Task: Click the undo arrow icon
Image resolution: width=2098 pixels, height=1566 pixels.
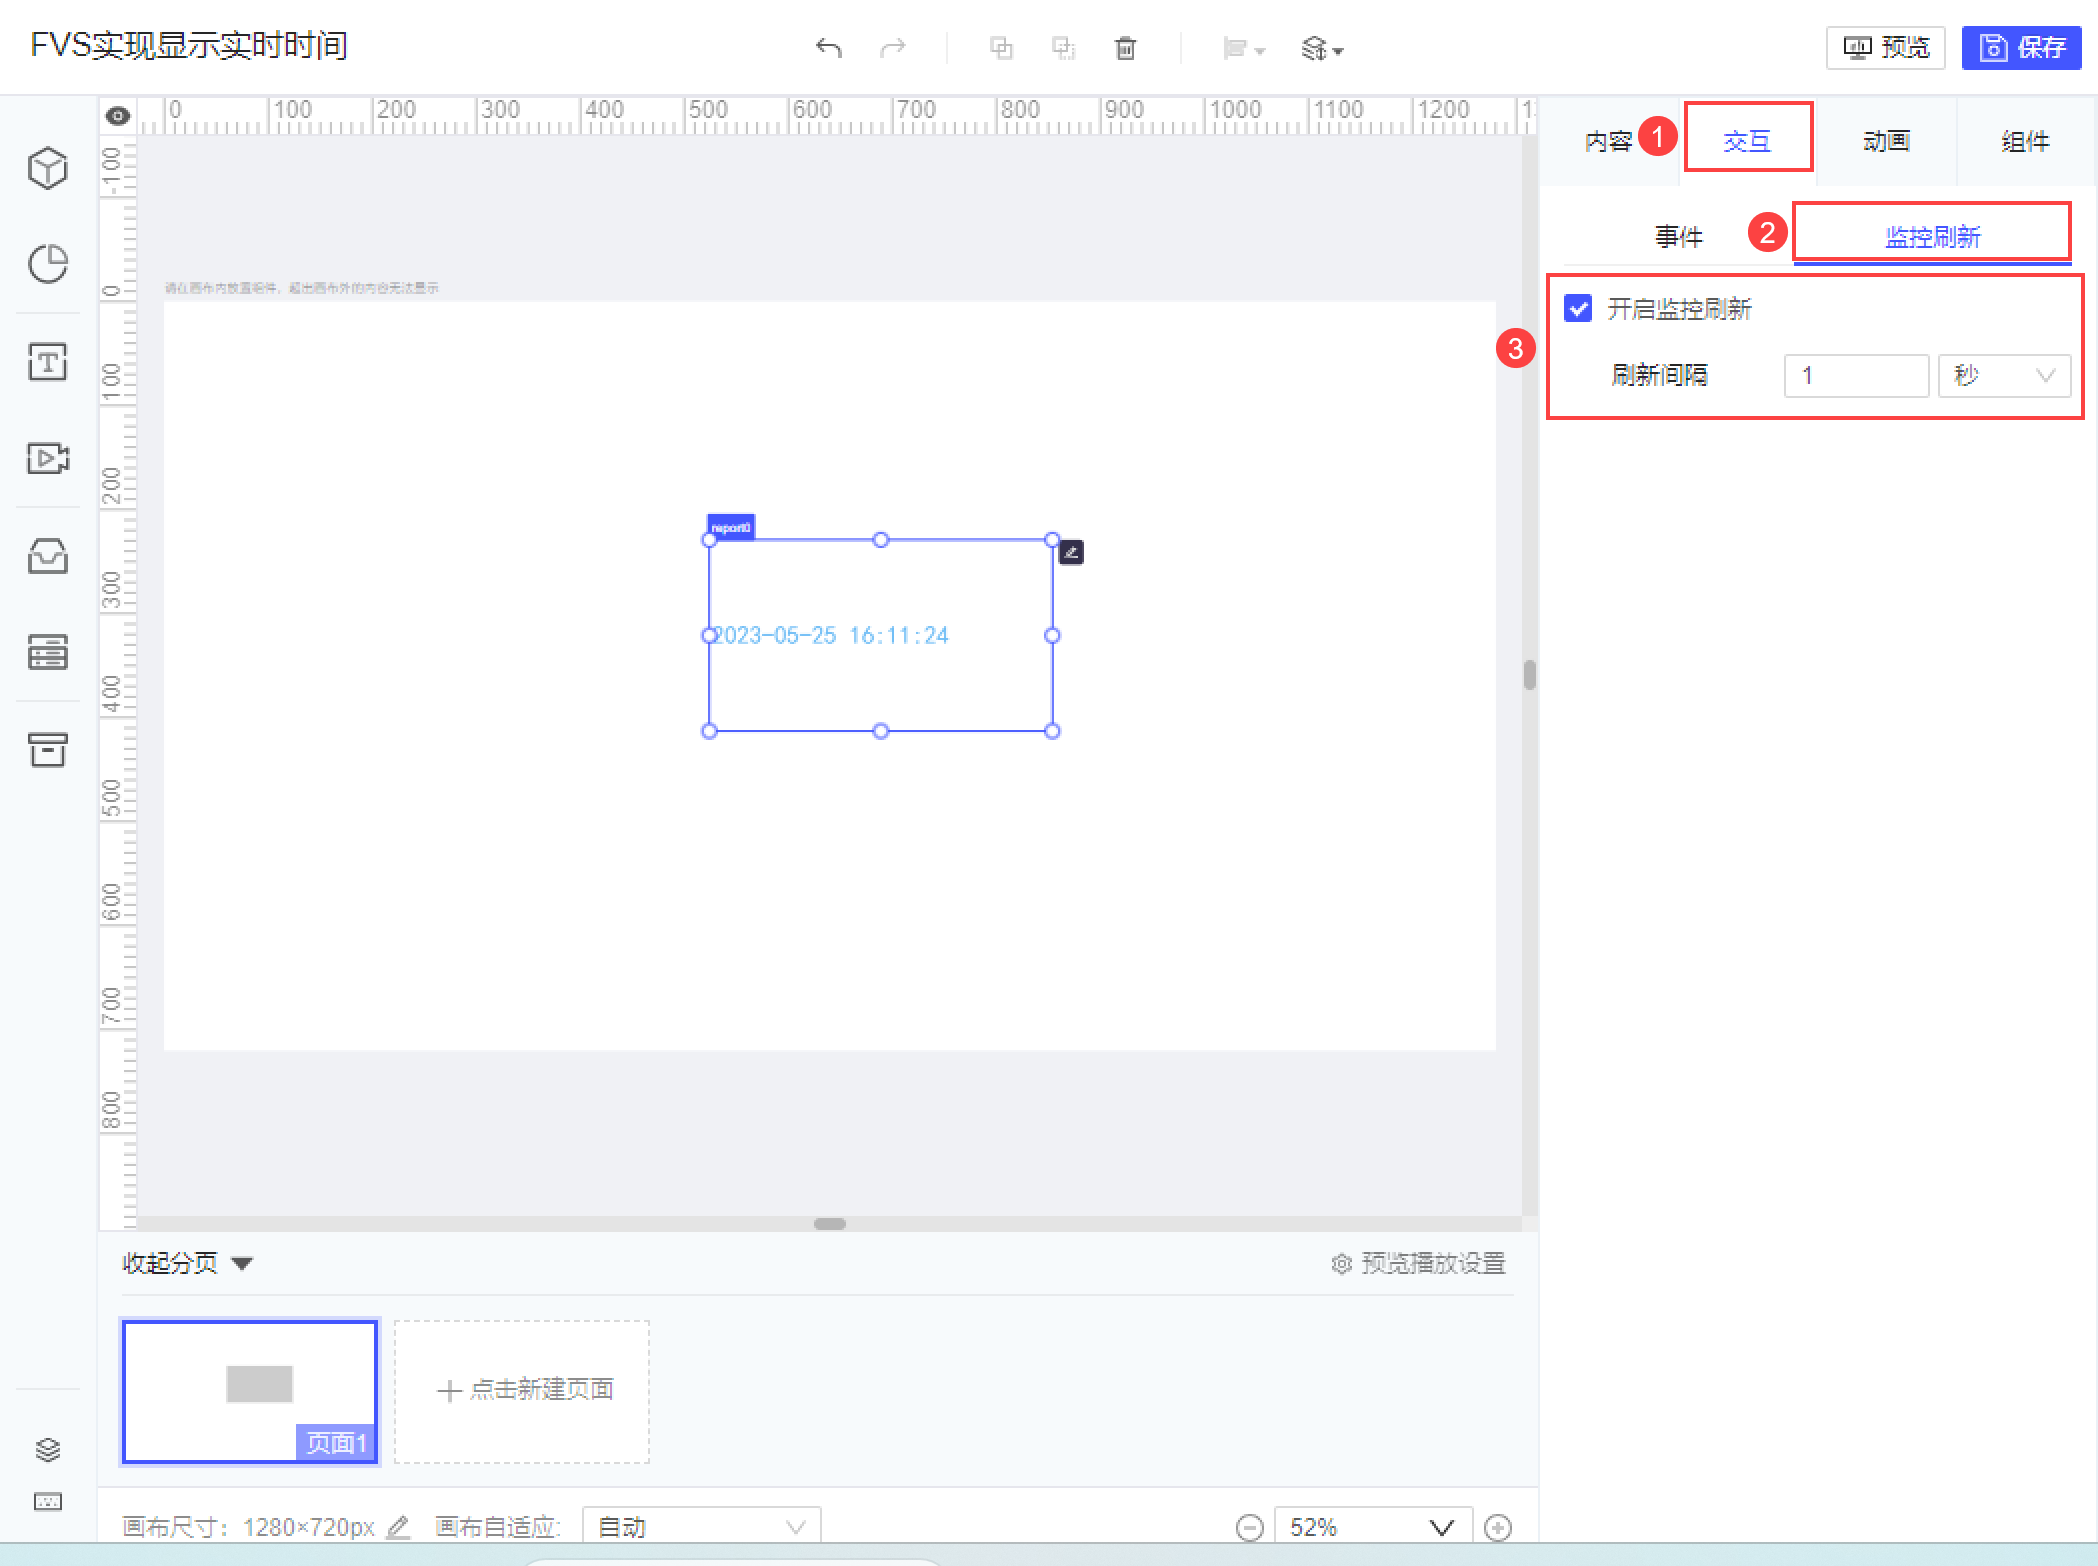Action: pyautogui.click(x=829, y=47)
